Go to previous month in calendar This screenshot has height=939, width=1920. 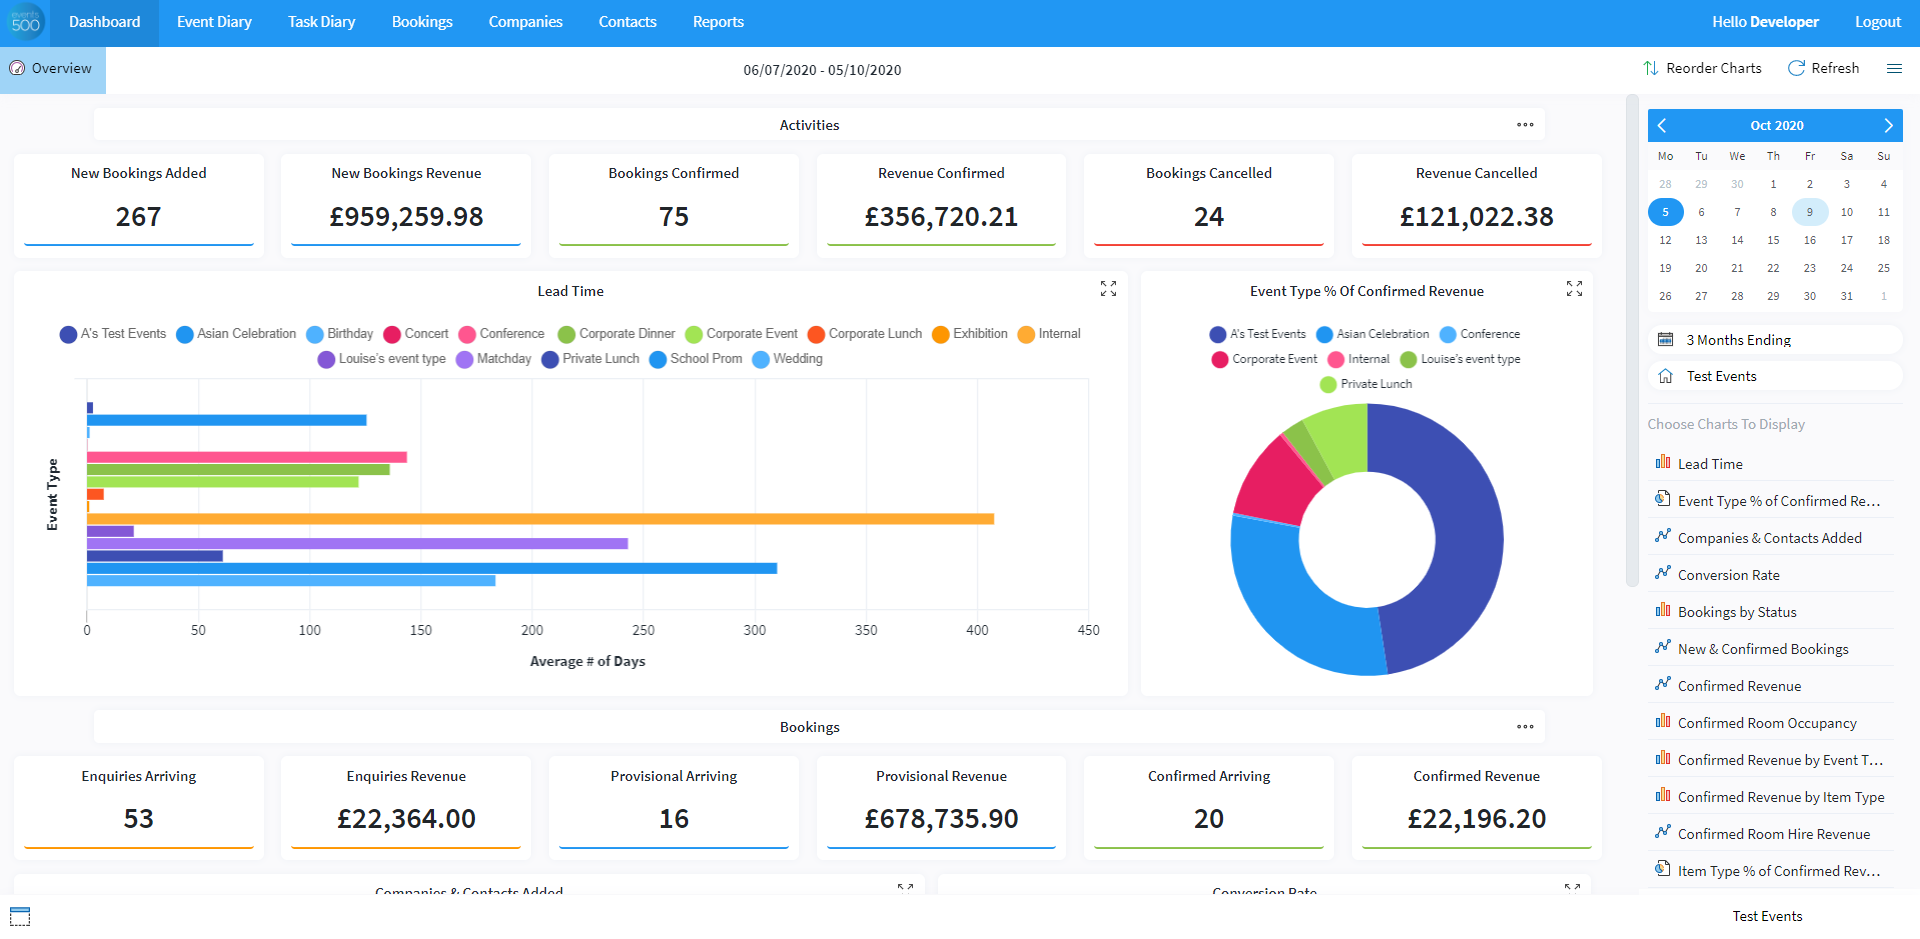coord(1662,125)
